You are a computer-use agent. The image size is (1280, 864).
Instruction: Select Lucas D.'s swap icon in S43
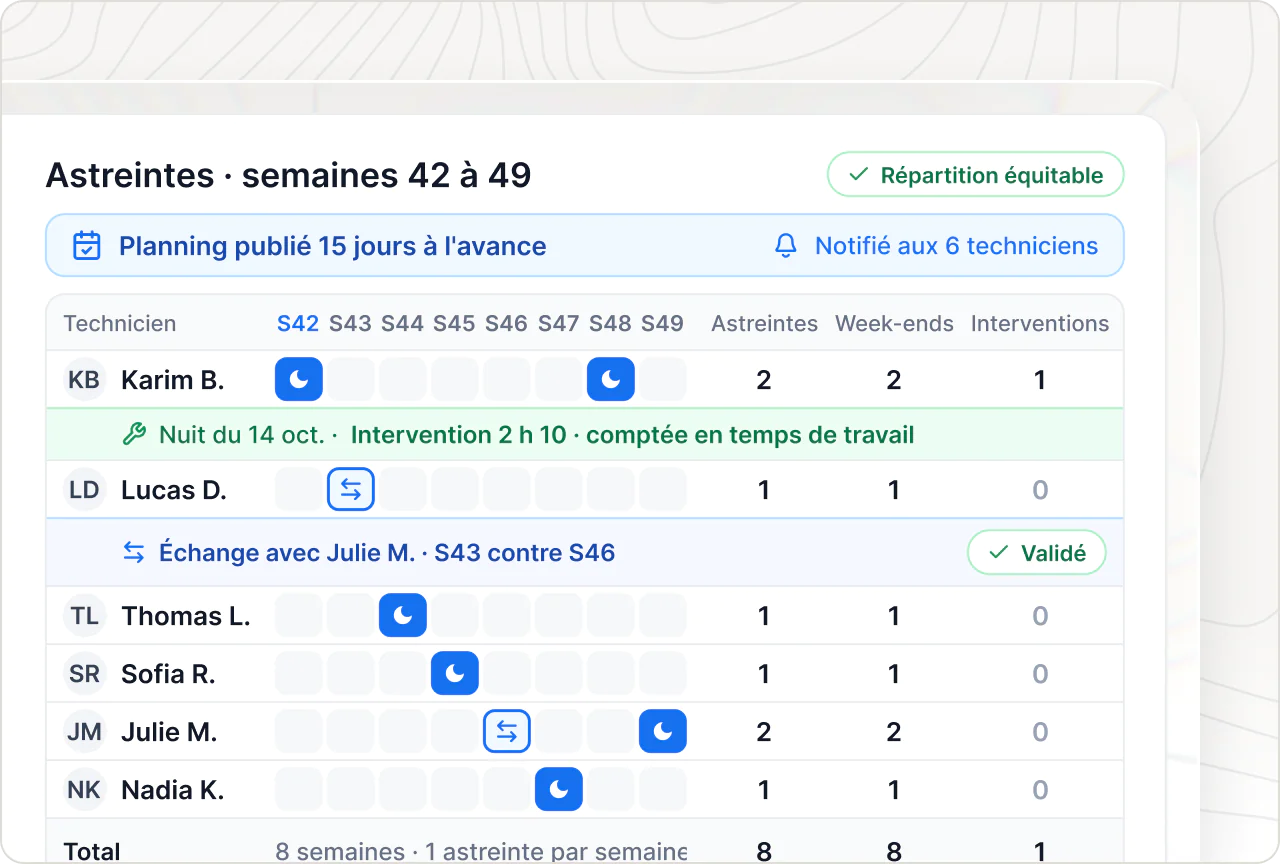(x=351, y=490)
